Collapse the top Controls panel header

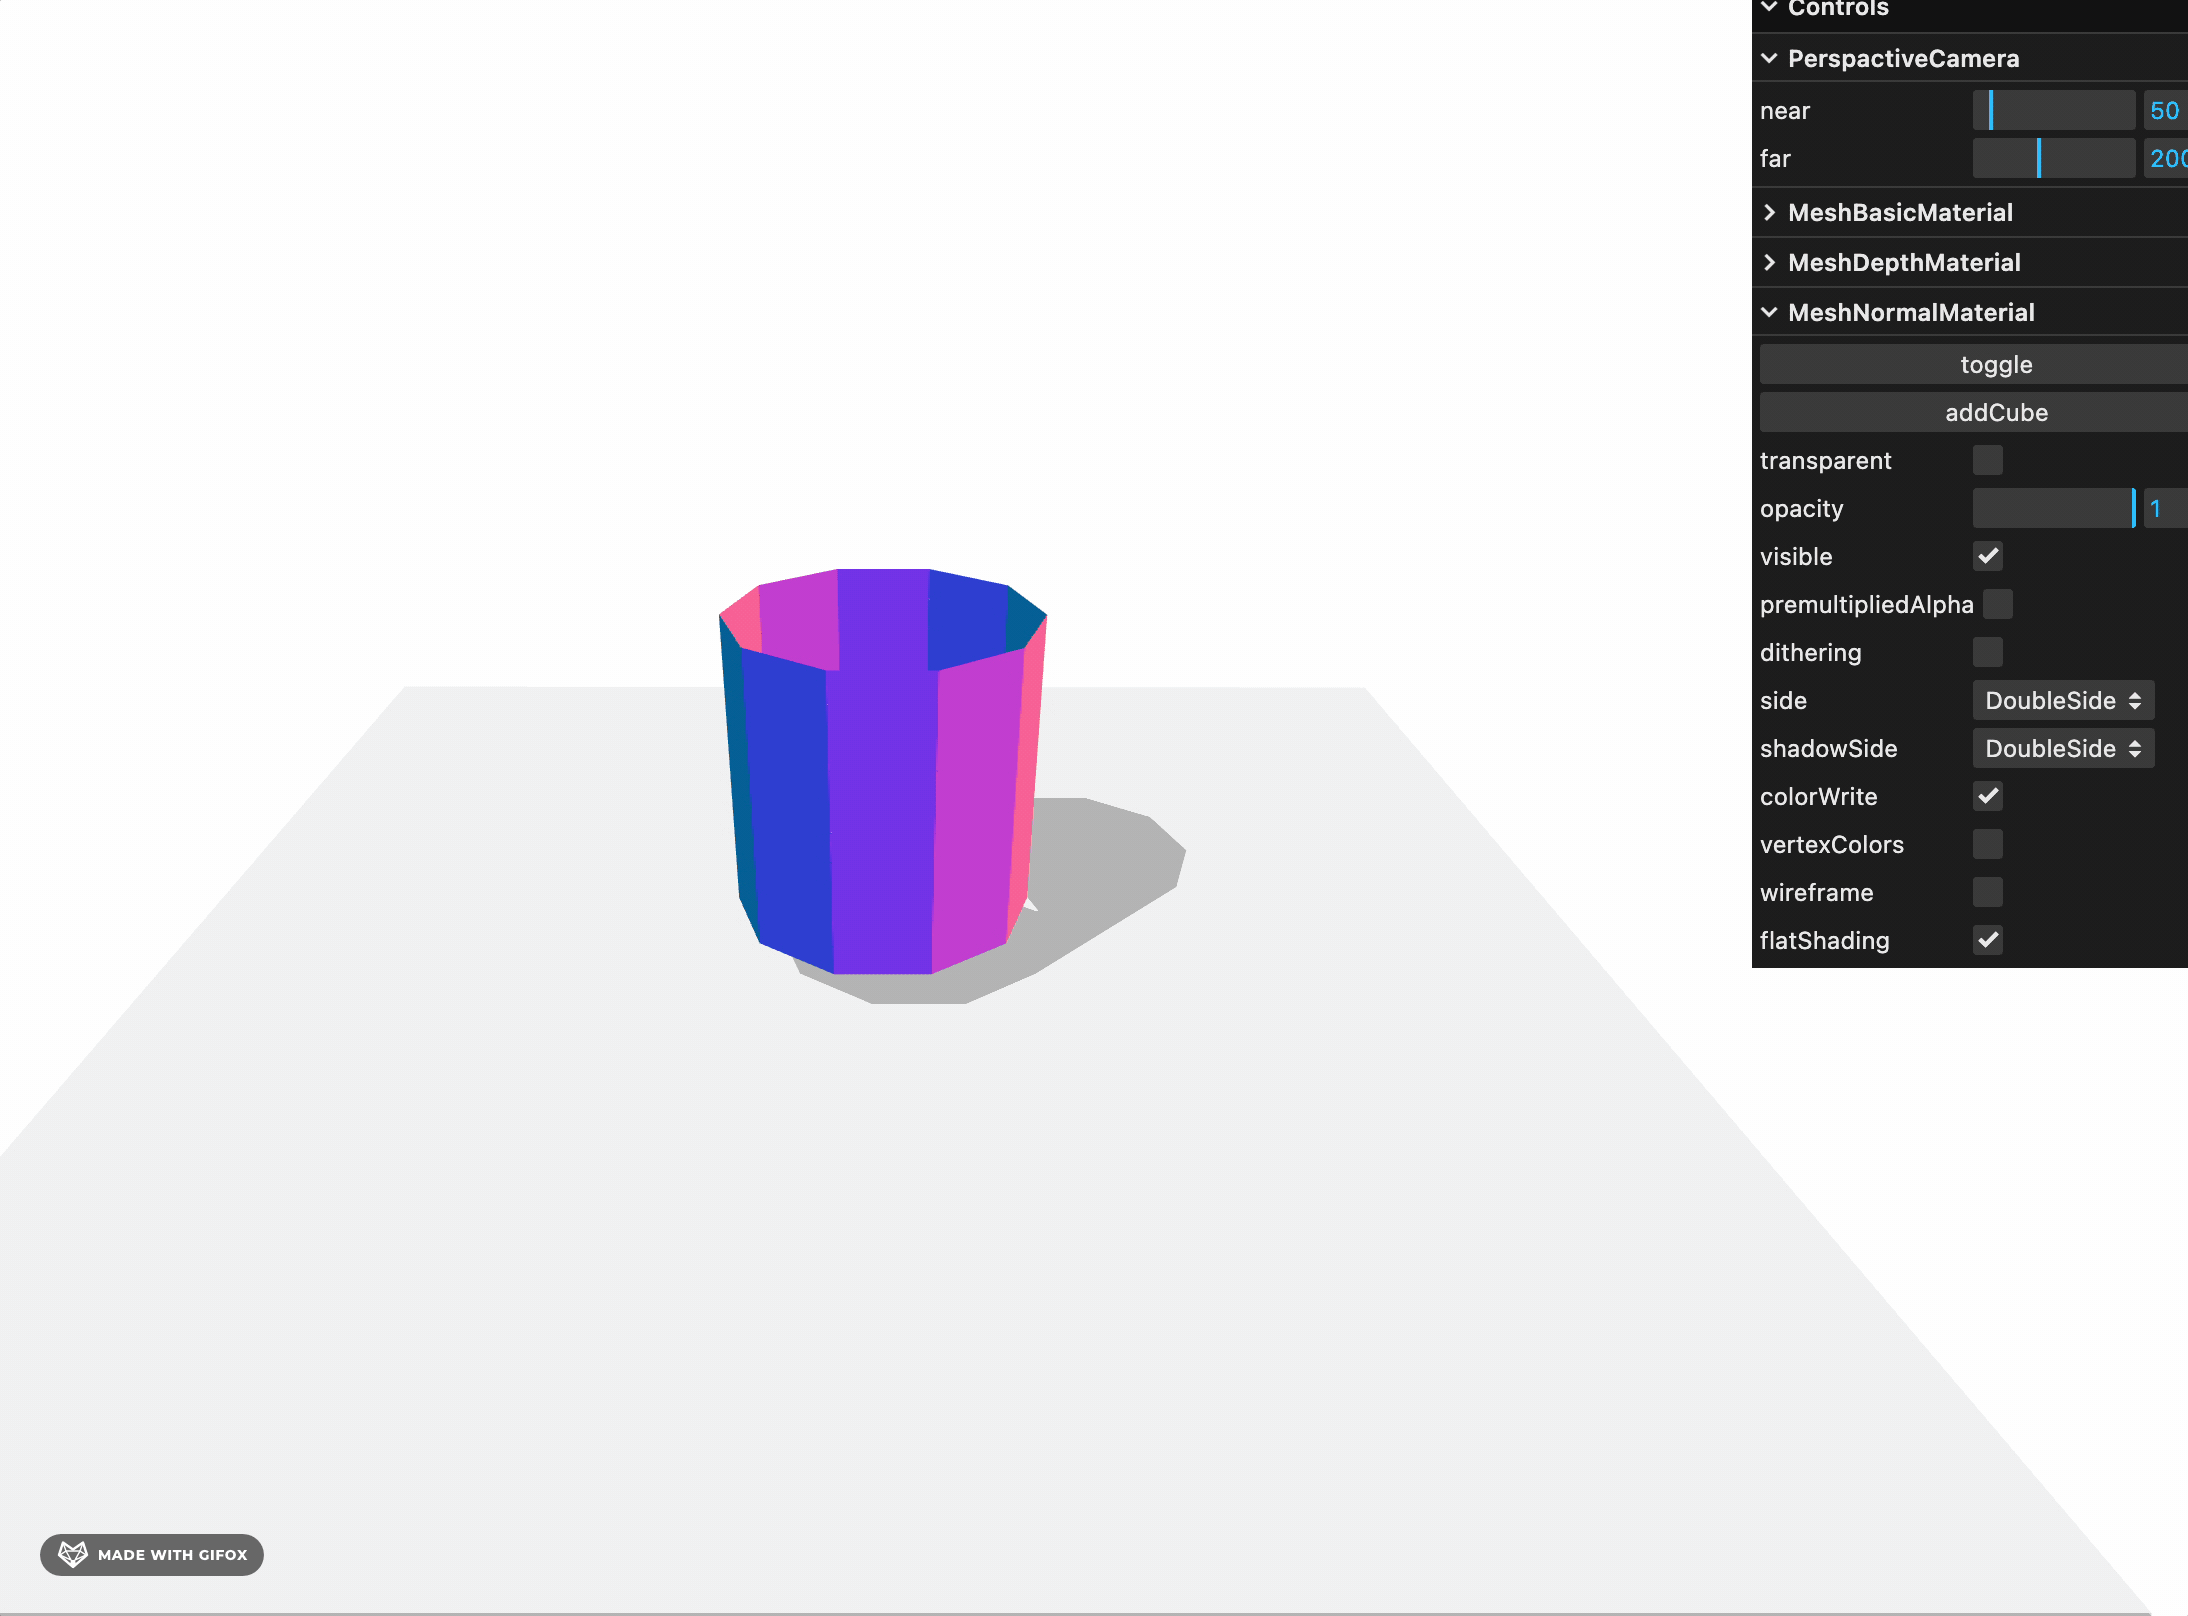[1838, 9]
